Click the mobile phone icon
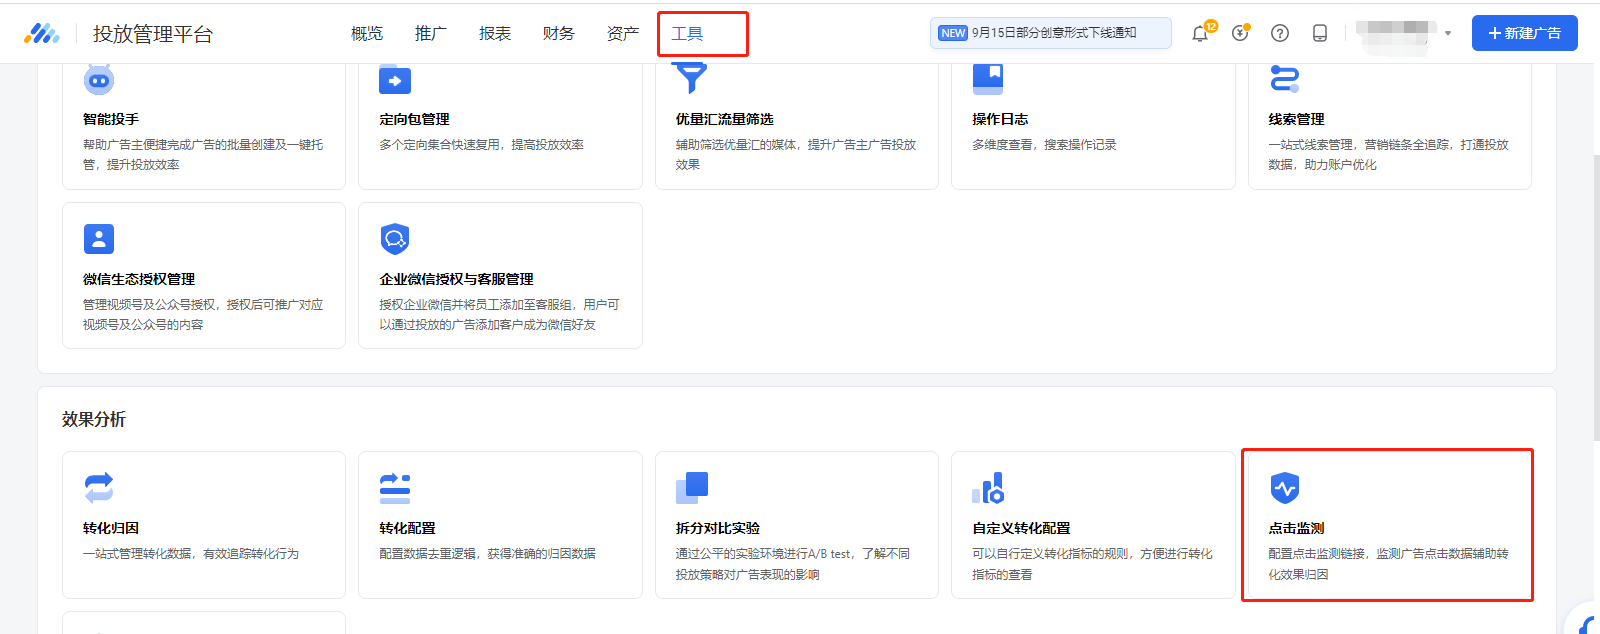This screenshot has width=1600, height=634. (1320, 33)
